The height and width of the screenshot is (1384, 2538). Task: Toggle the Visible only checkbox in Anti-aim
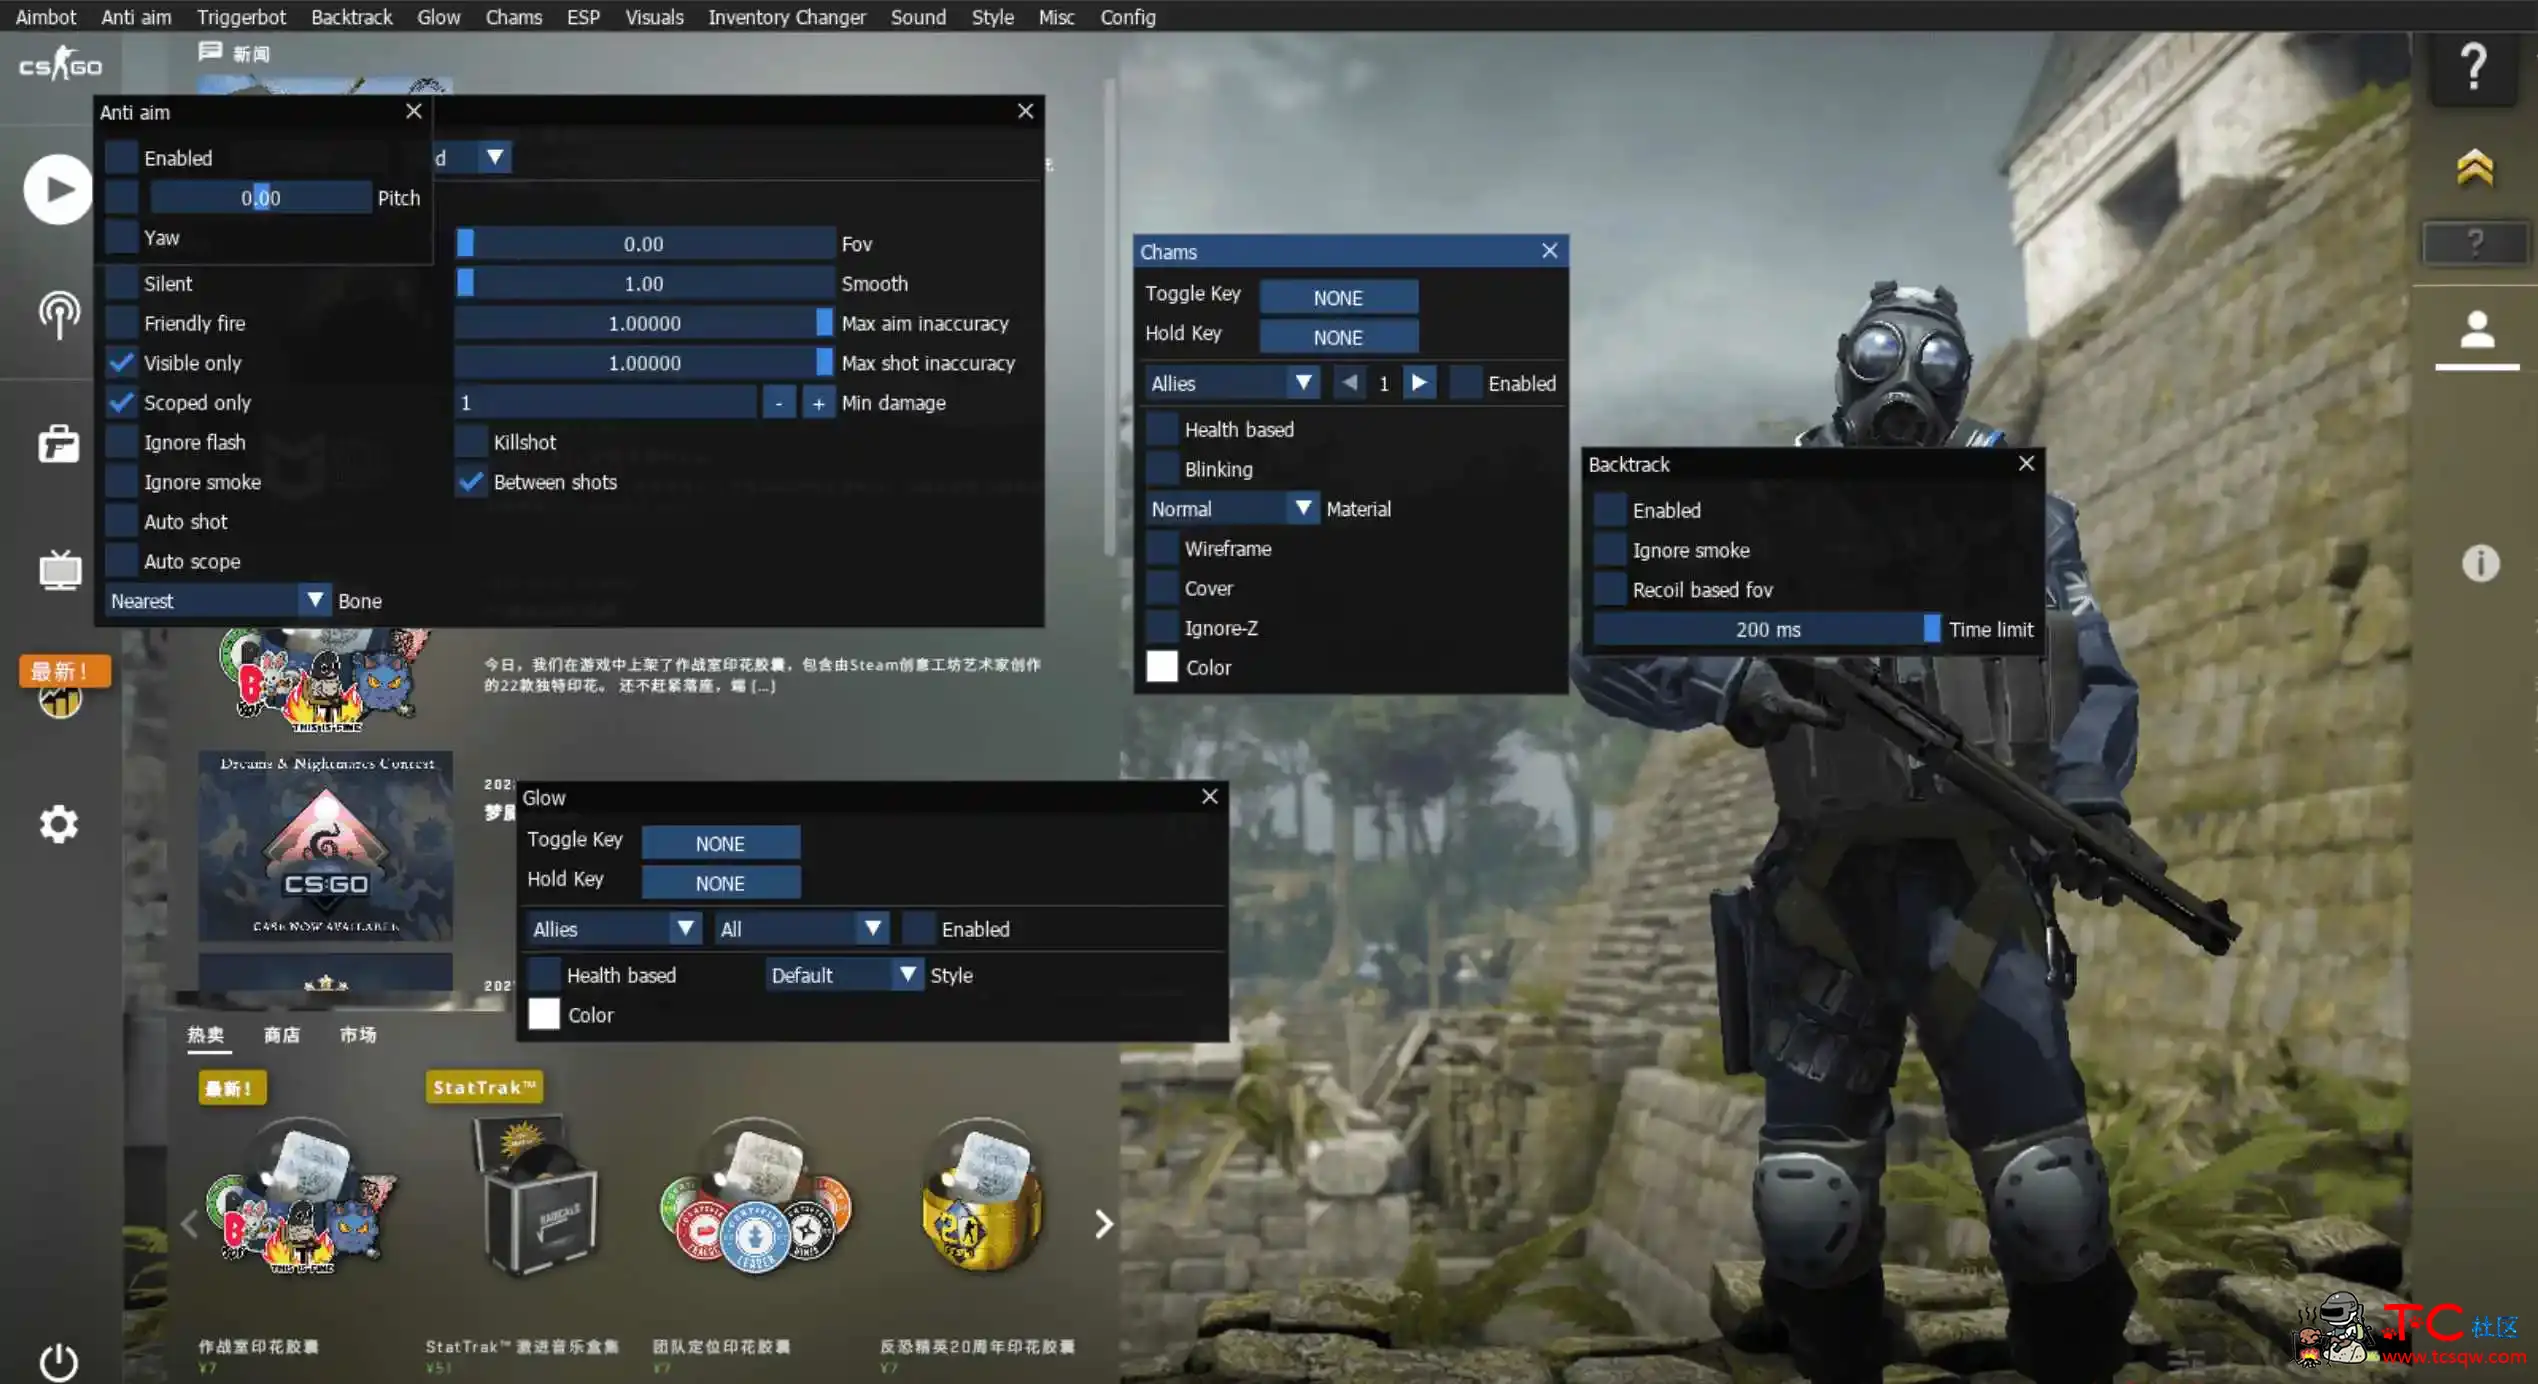(x=121, y=361)
